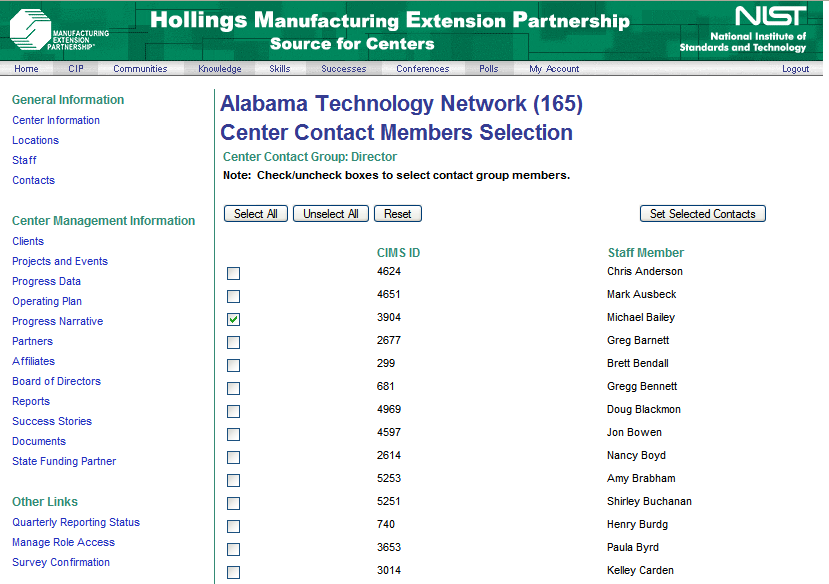
Task: Open the Communities menu tab
Action: pos(140,69)
